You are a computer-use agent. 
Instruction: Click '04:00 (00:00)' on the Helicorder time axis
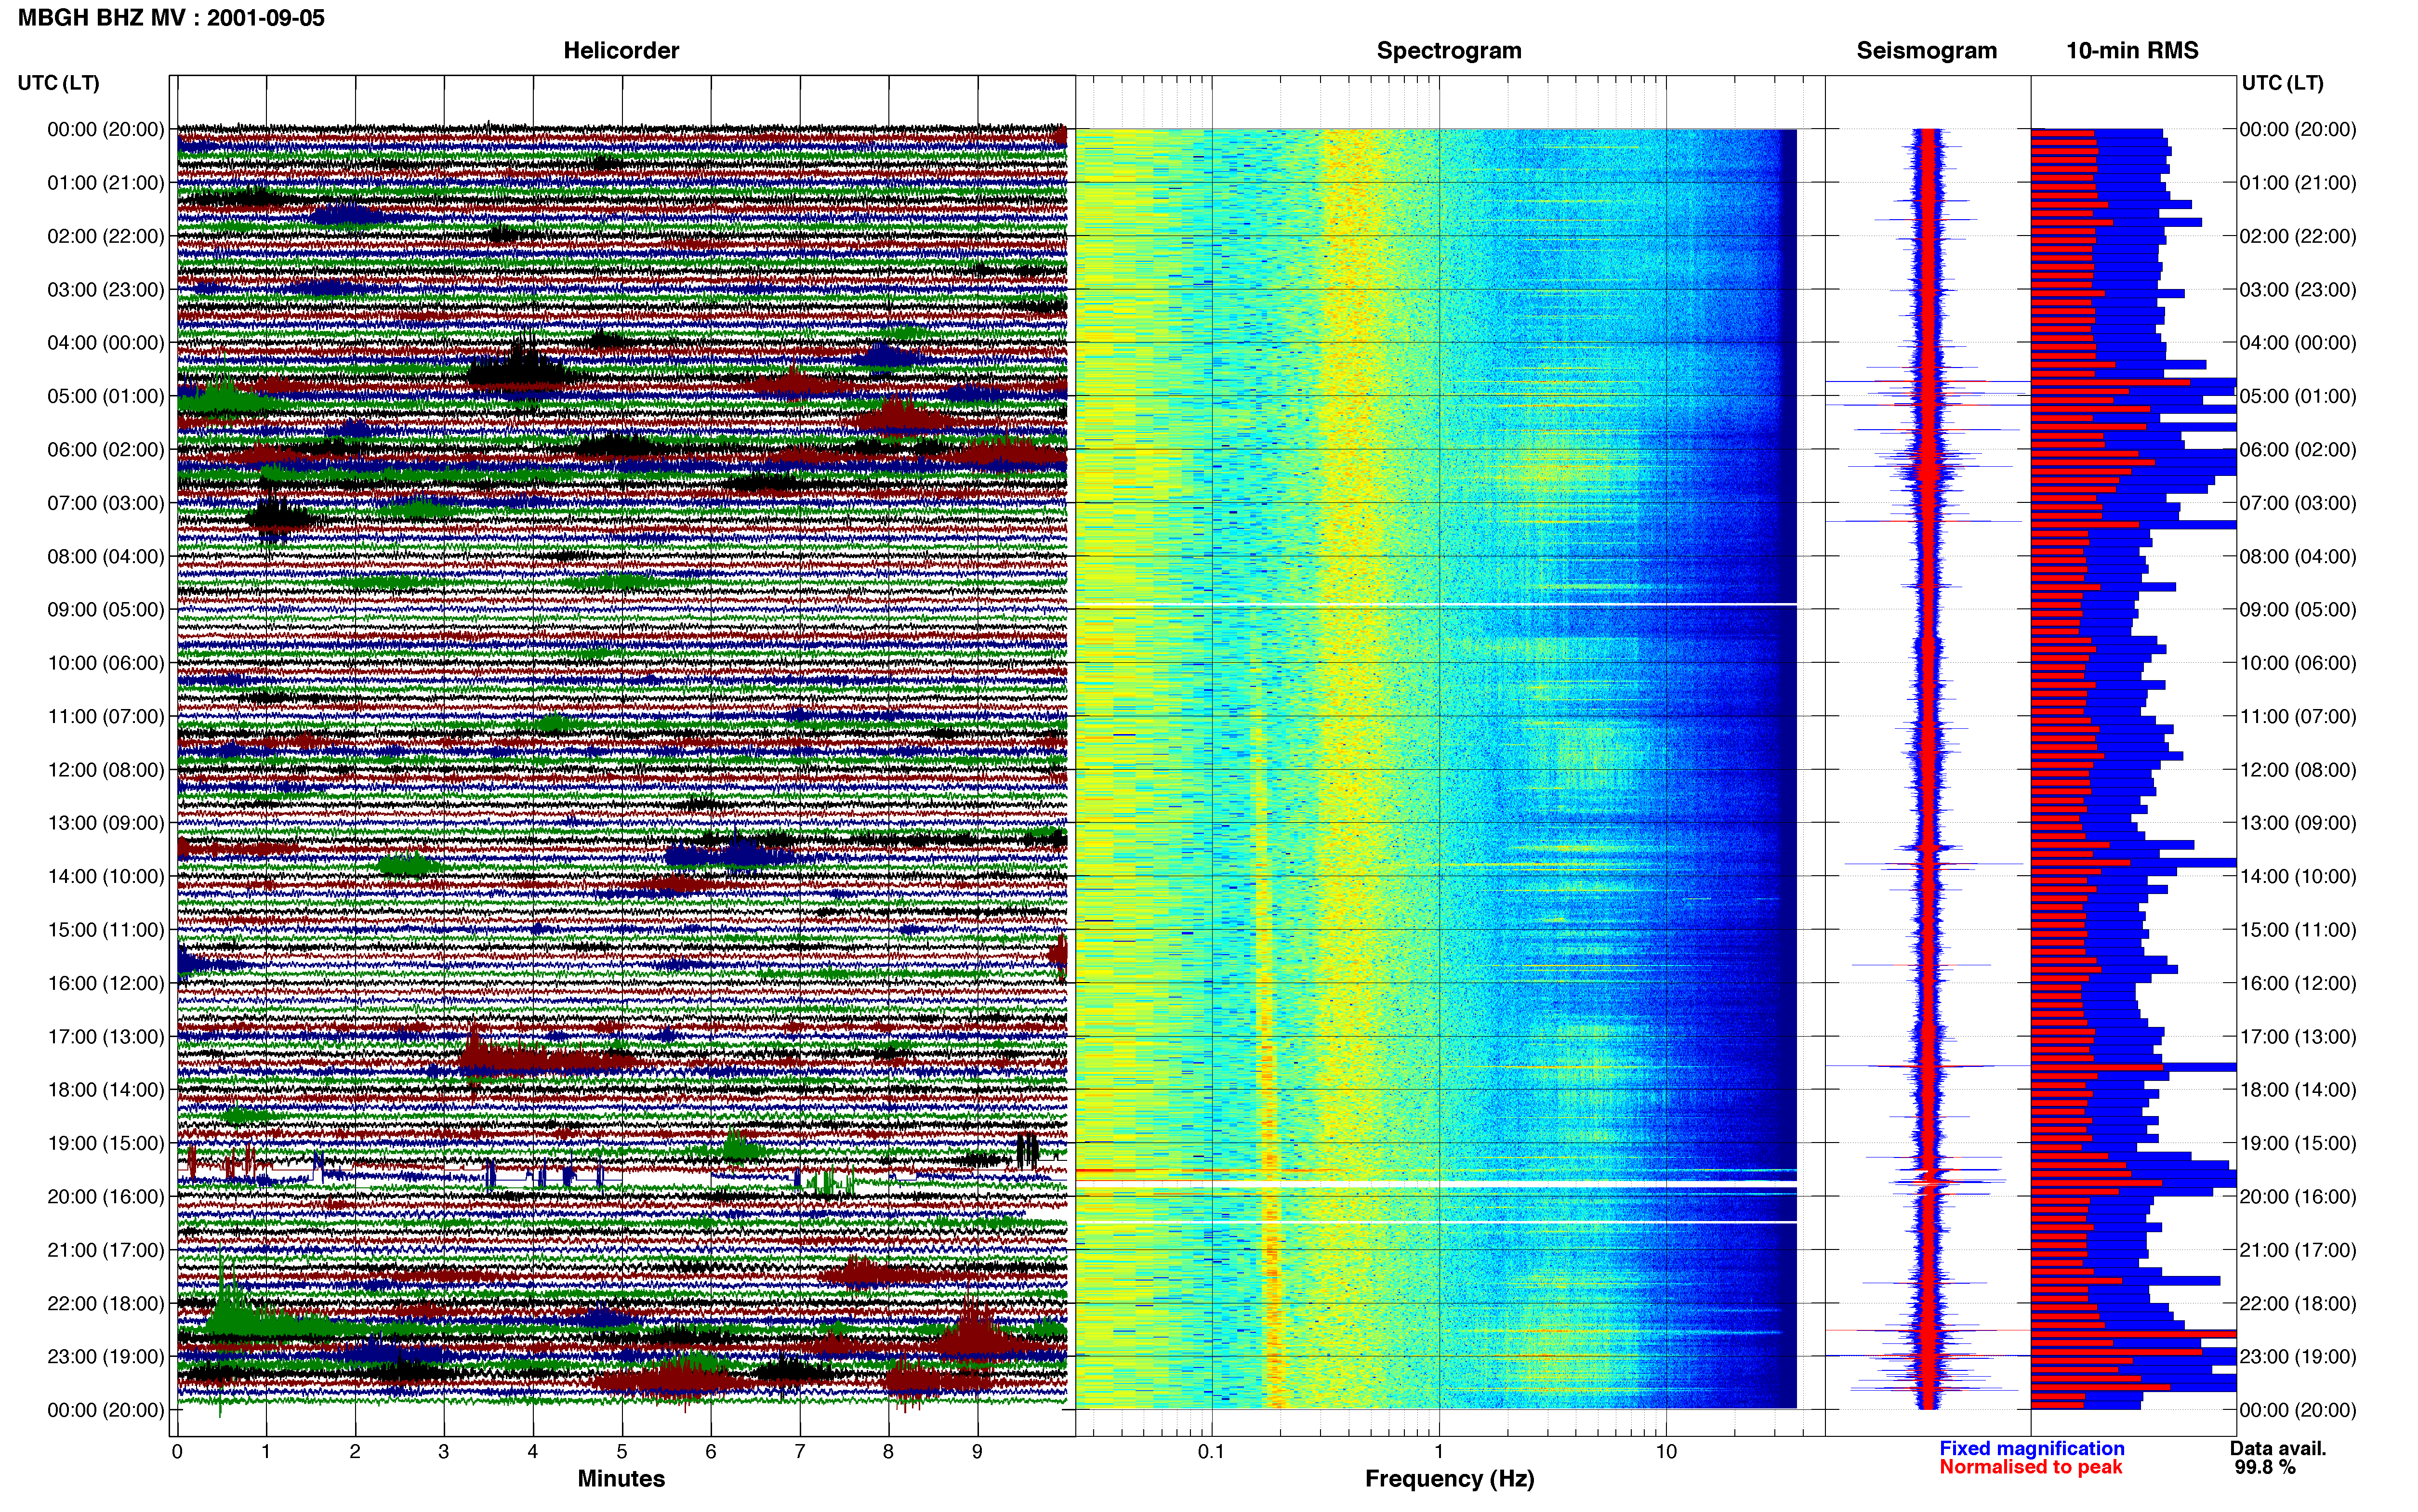click(x=106, y=343)
